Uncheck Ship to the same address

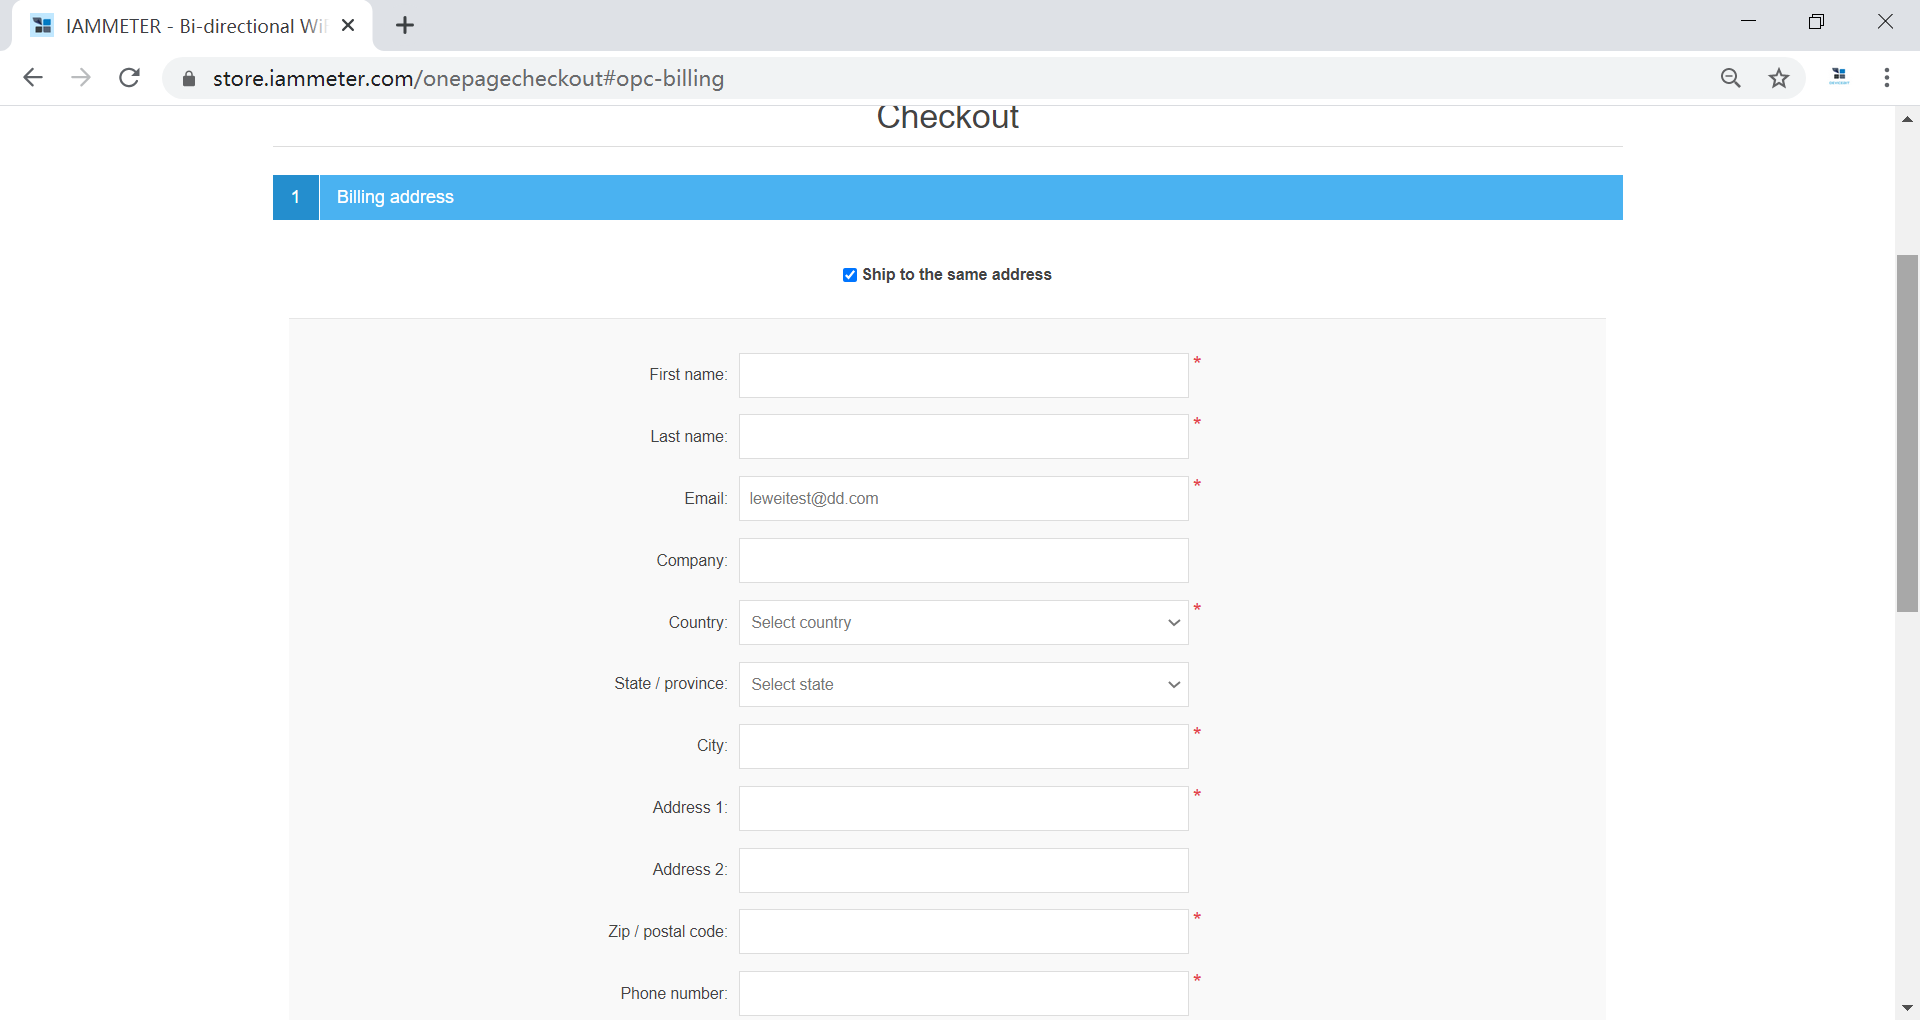tap(850, 275)
